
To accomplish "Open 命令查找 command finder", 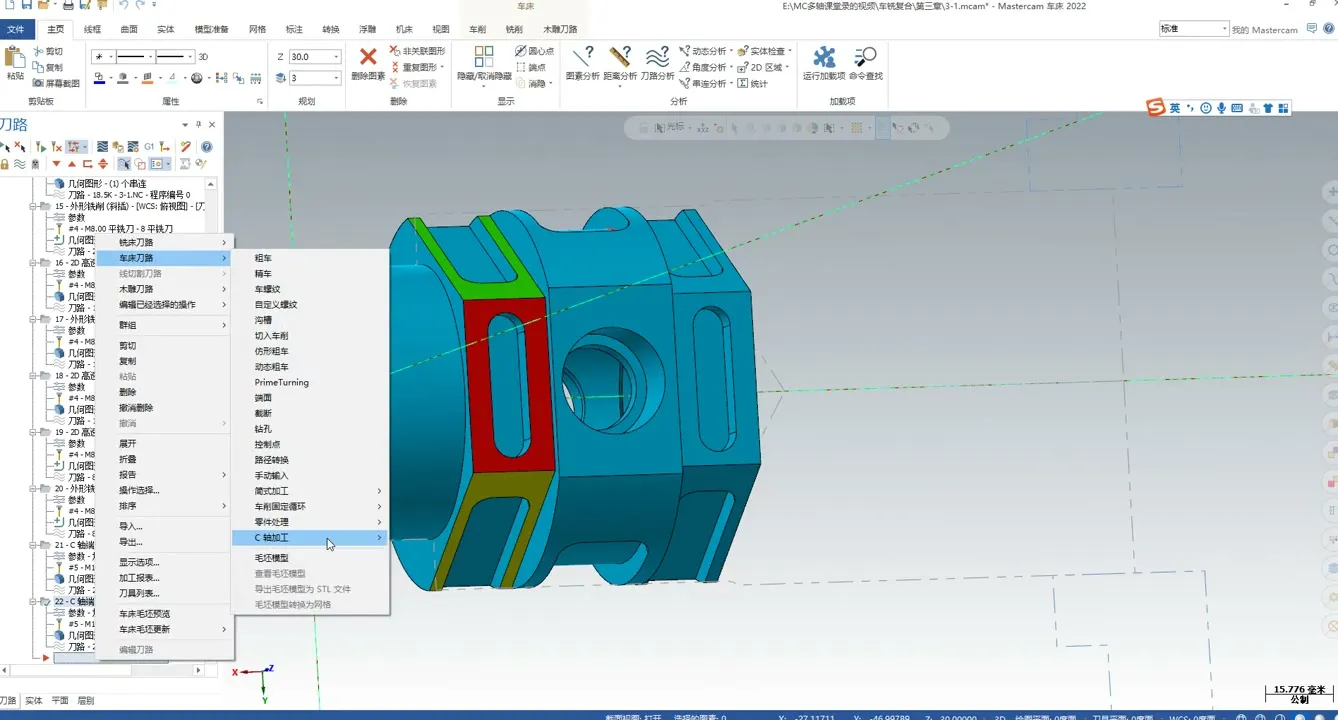I will click(x=865, y=58).
